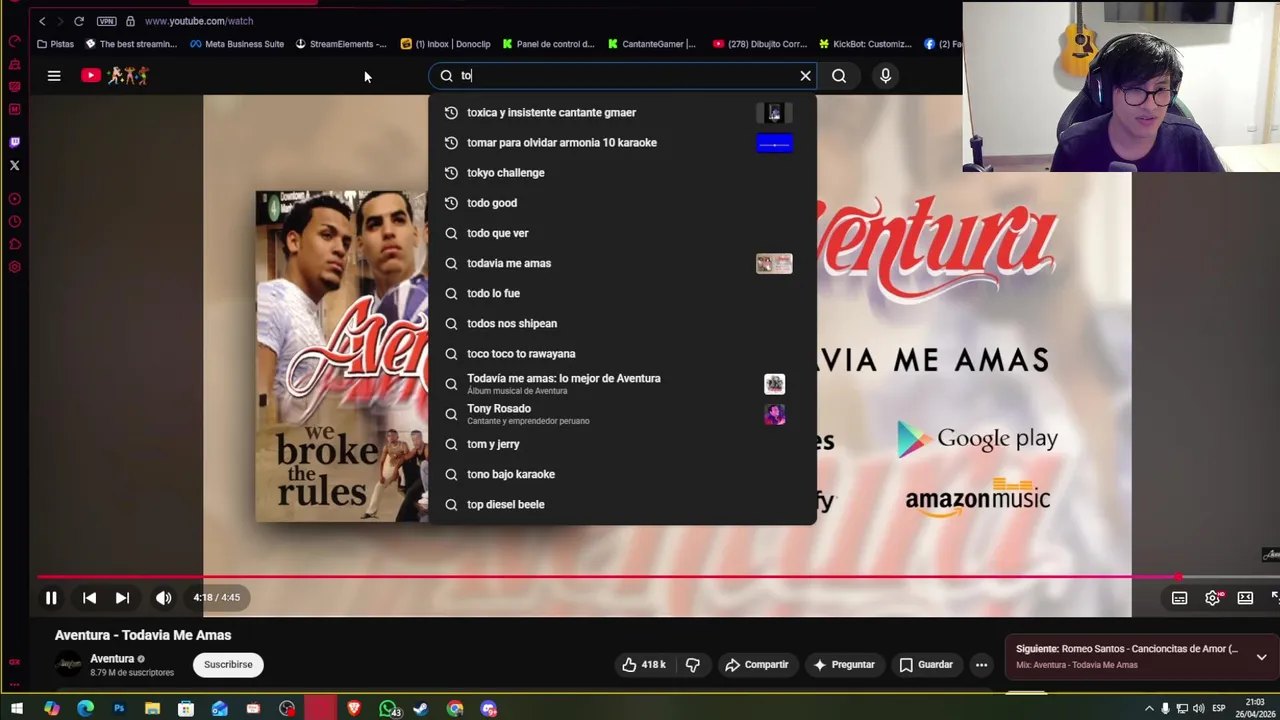The image size is (1280, 720).
Task: View site info via the padlock icon
Action: click(130, 21)
